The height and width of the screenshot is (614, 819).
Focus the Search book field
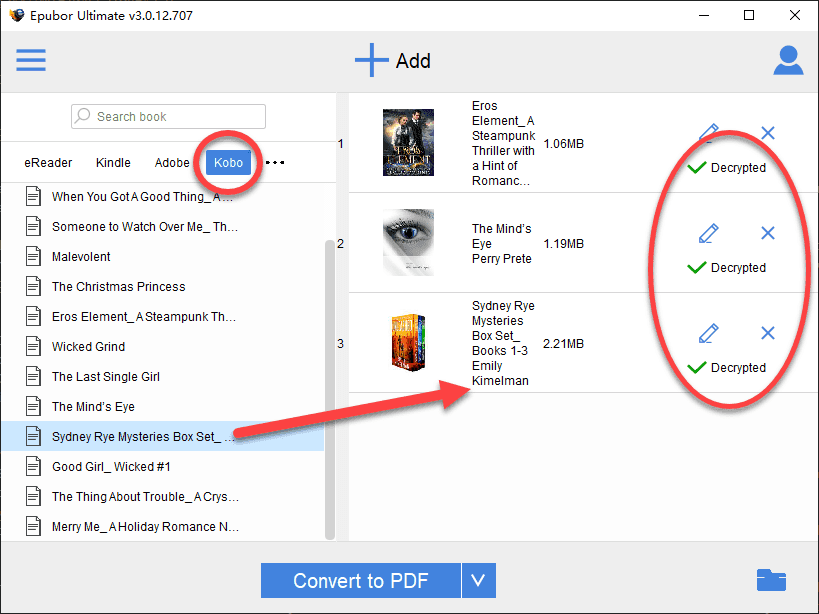point(168,116)
